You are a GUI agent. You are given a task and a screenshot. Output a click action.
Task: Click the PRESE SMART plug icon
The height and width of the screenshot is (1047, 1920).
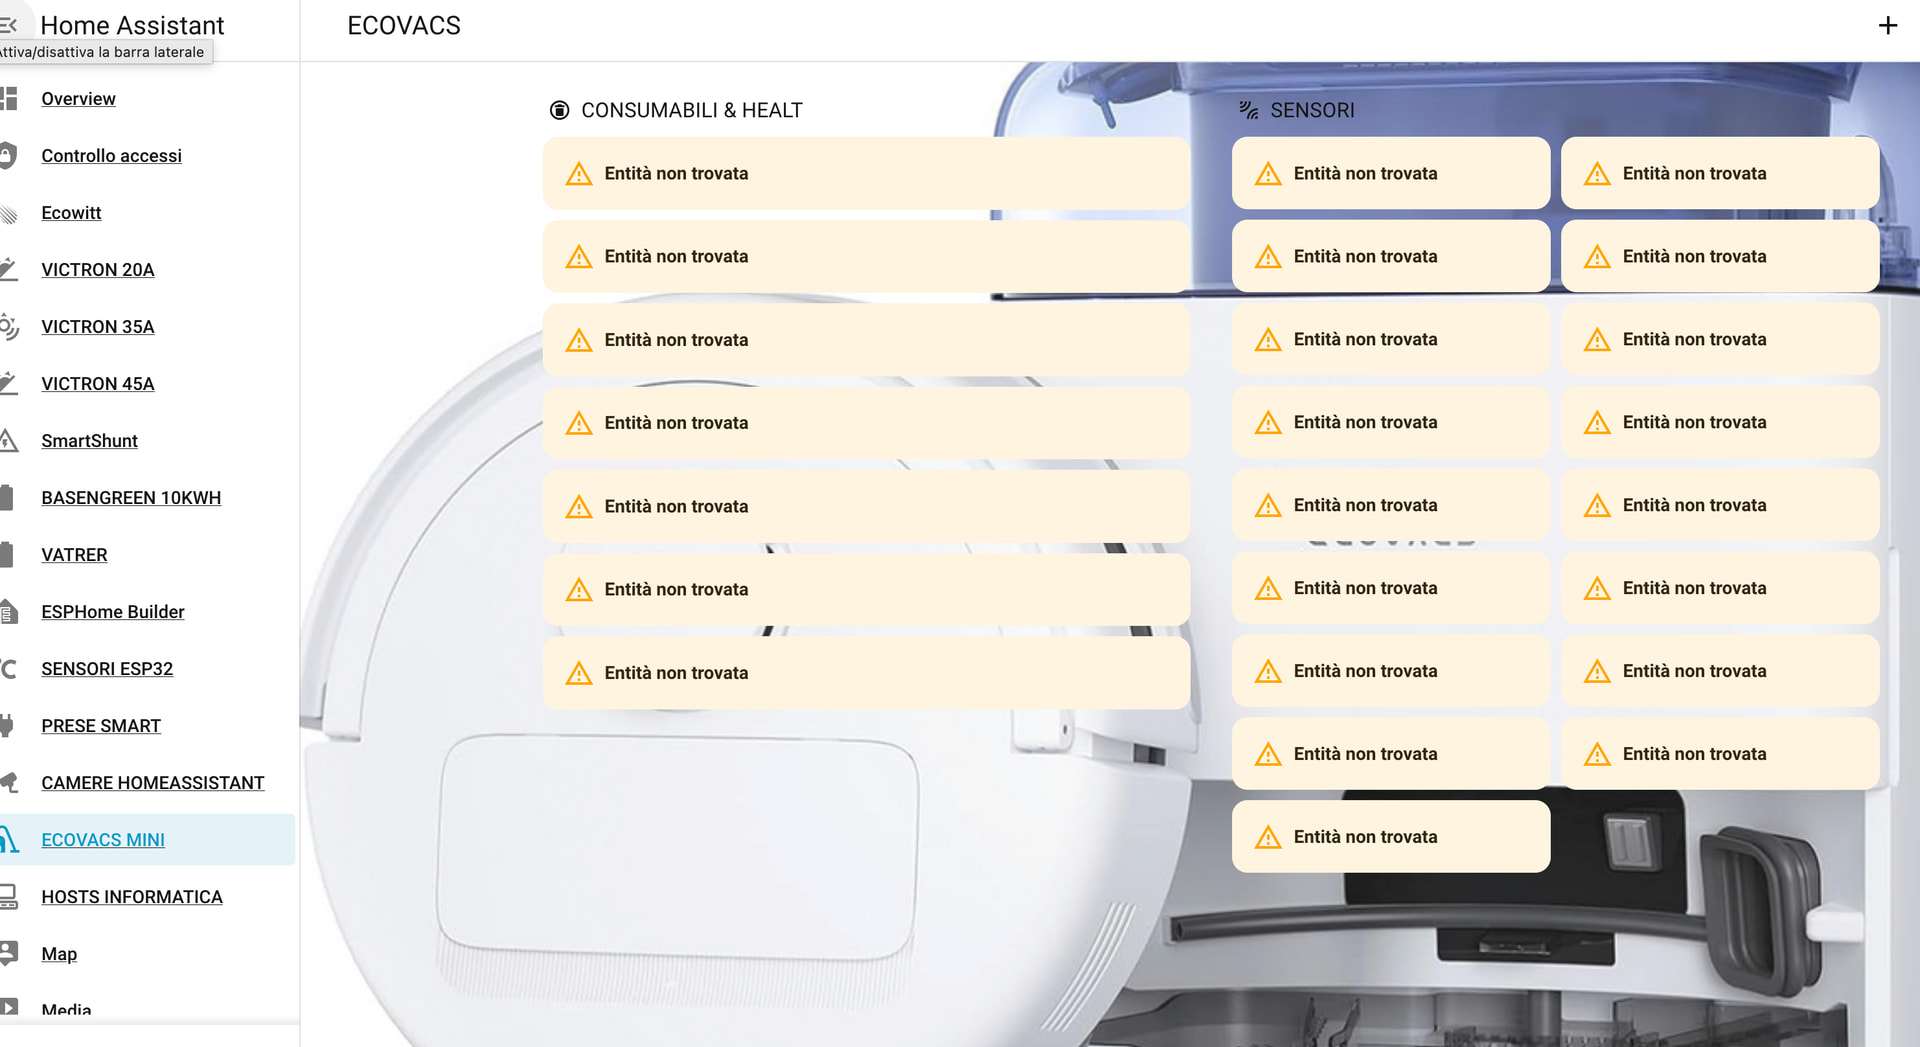8,725
